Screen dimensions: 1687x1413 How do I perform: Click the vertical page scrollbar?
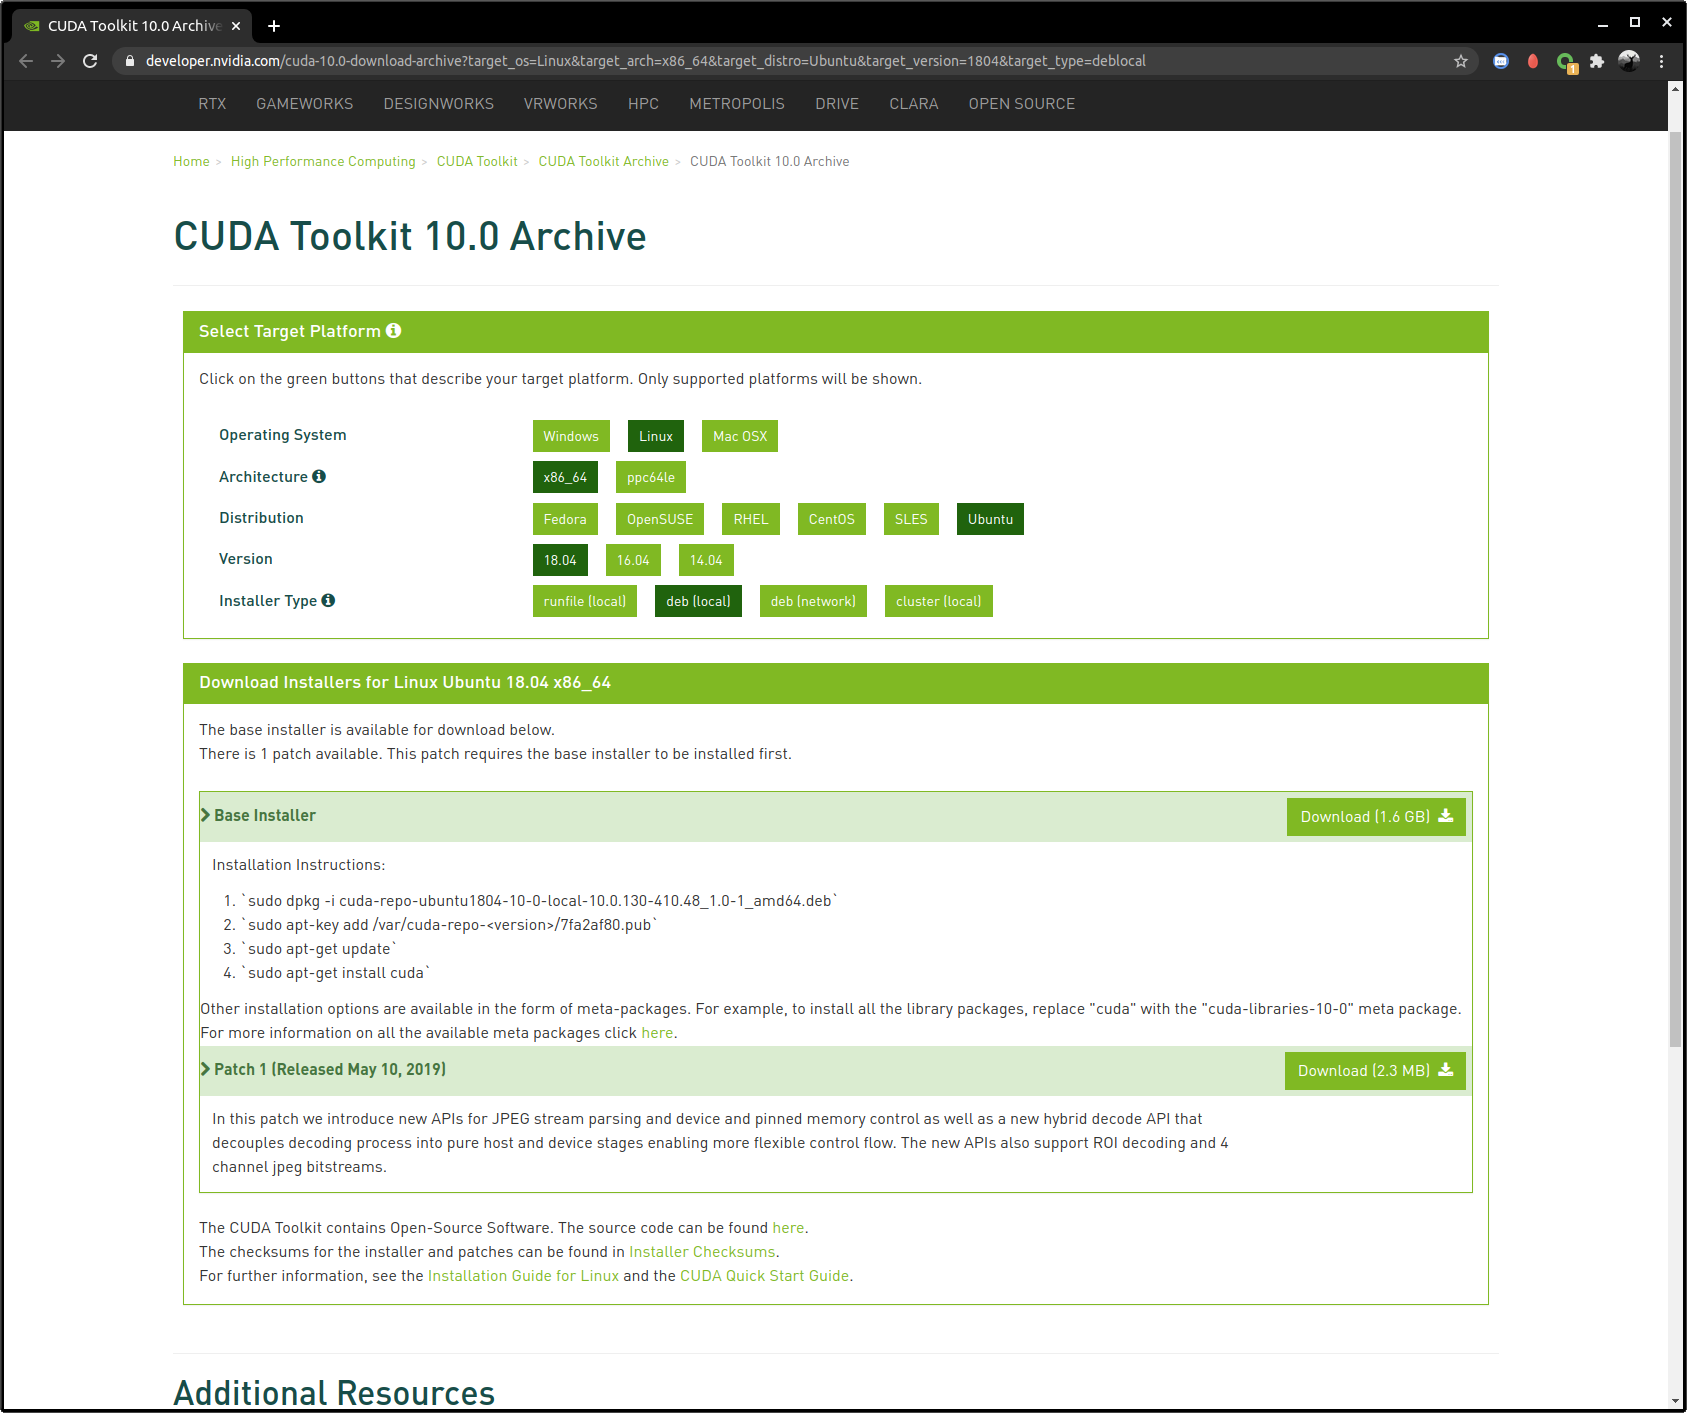click(1676, 590)
